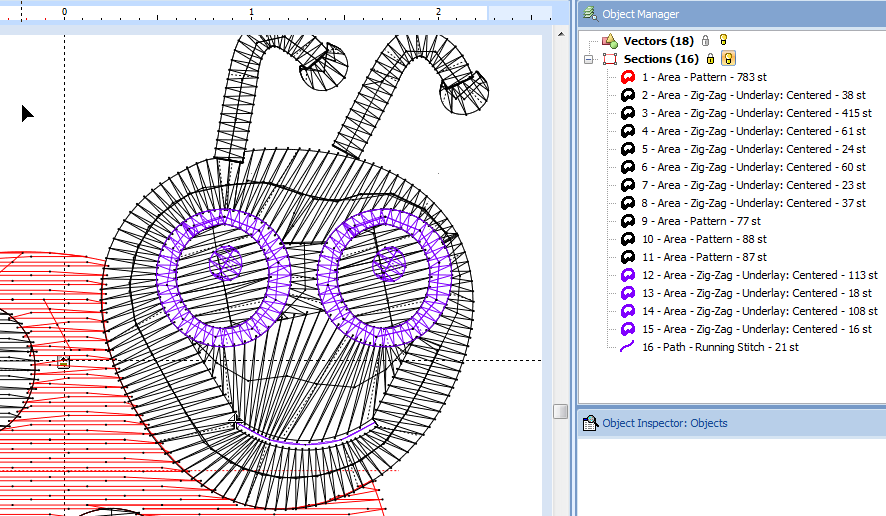Image resolution: width=886 pixels, height=516 pixels.
Task: Toggle visibility bulb for Sections group
Action: [728, 59]
